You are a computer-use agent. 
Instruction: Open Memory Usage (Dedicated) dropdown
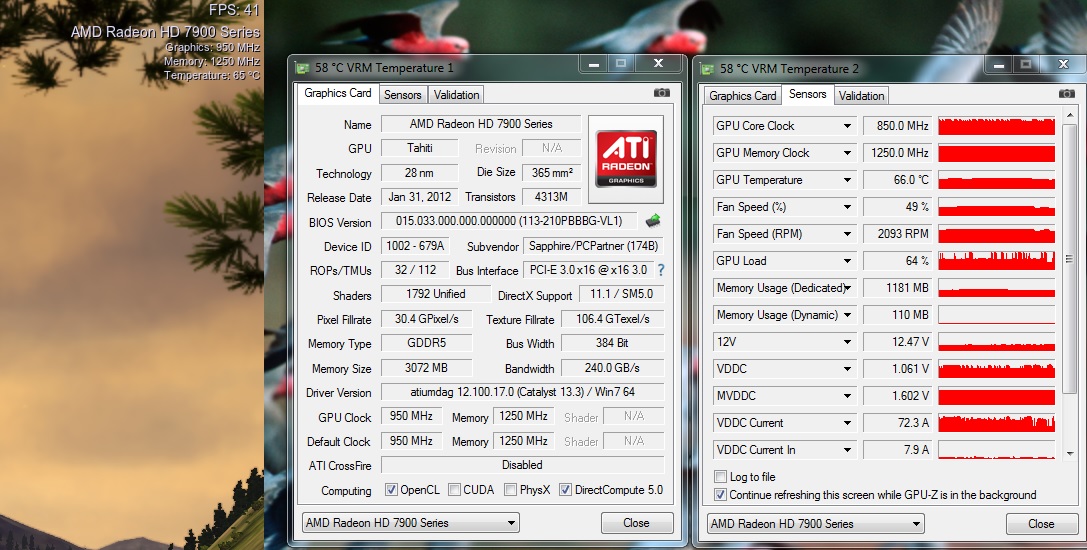847,288
